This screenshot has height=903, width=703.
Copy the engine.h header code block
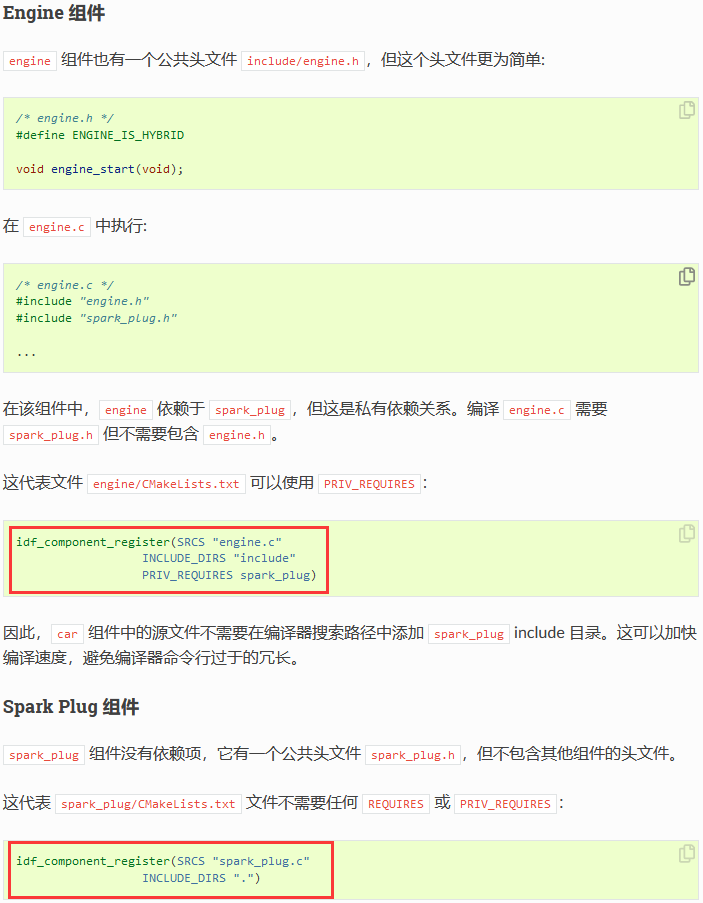(x=686, y=109)
